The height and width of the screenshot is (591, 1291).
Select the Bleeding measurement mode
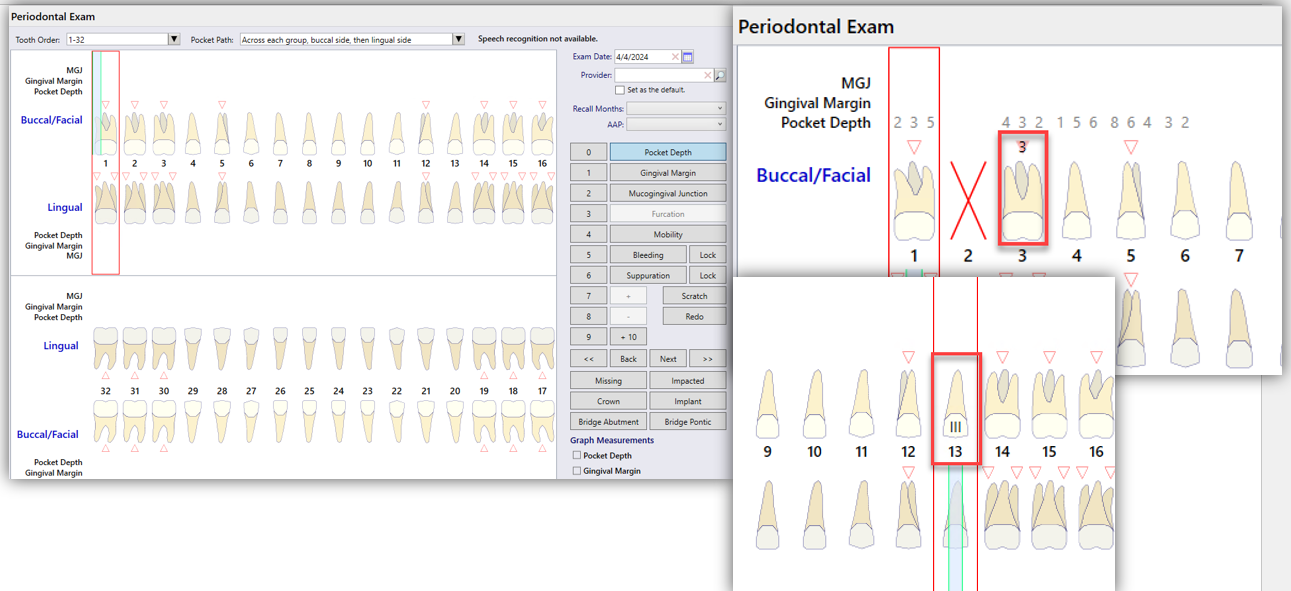[648, 254]
